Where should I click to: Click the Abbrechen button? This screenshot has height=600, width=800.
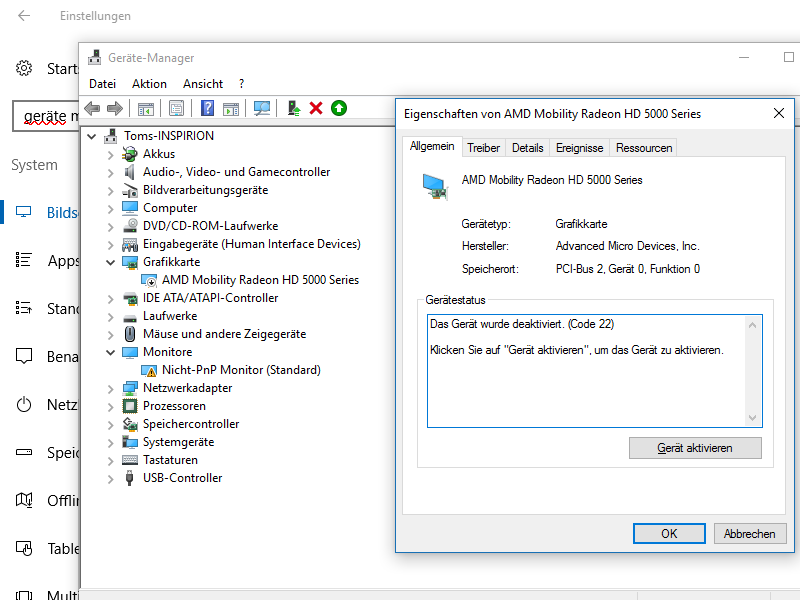point(749,534)
